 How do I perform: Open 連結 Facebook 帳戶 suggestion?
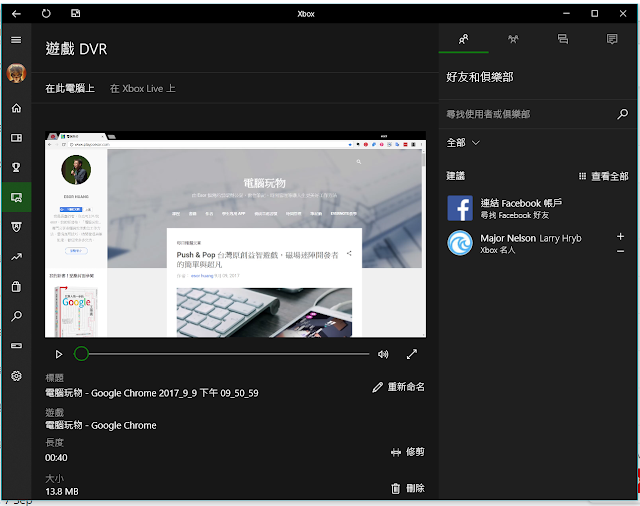[x=538, y=208]
